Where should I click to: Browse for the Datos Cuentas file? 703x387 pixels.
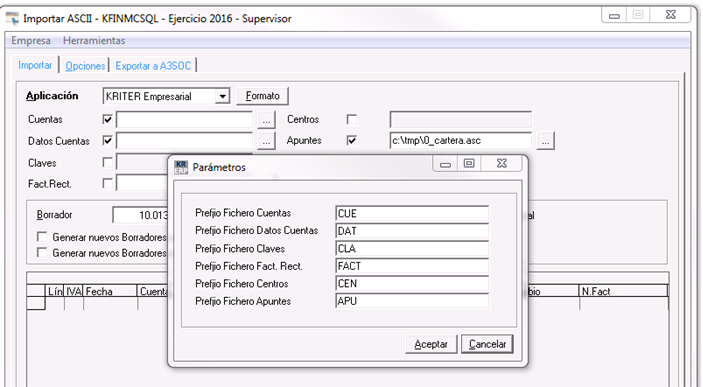[x=266, y=141]
